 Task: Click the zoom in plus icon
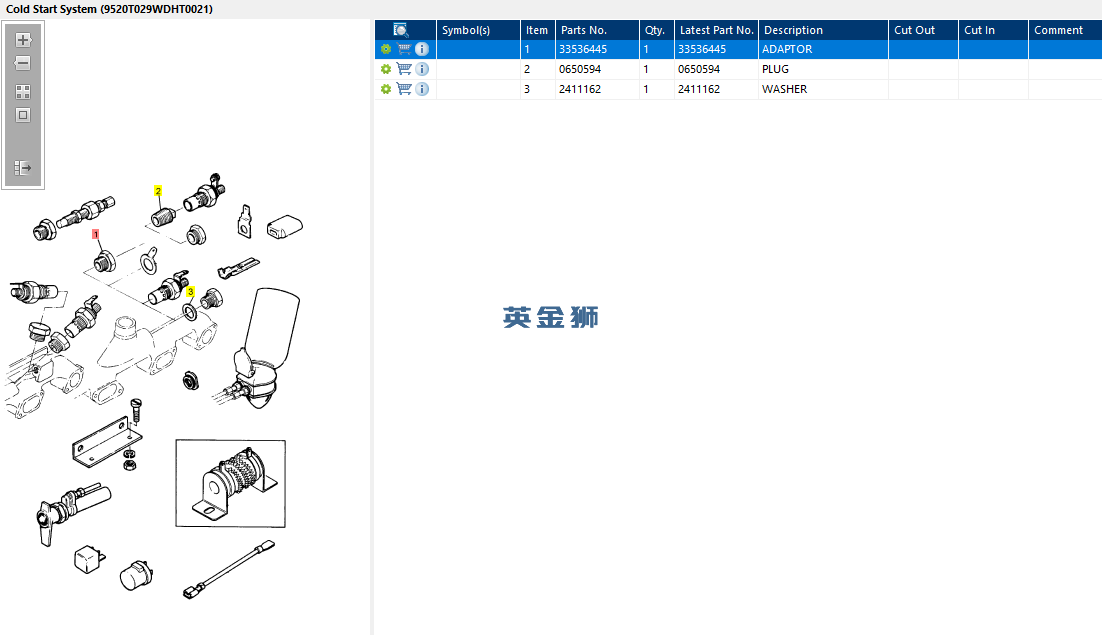[x=22, y=40]
